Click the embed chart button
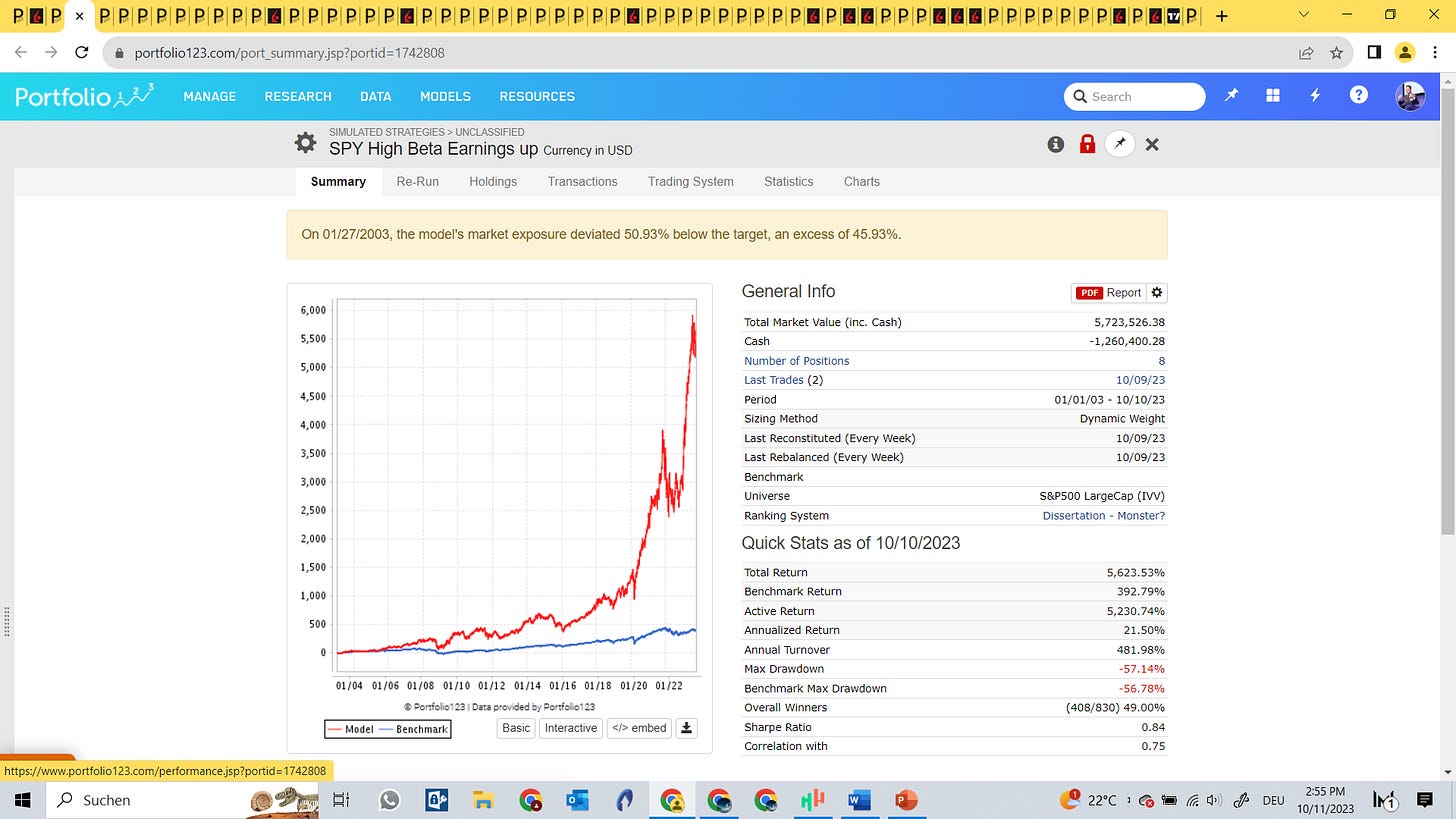 tap(639, 728)
